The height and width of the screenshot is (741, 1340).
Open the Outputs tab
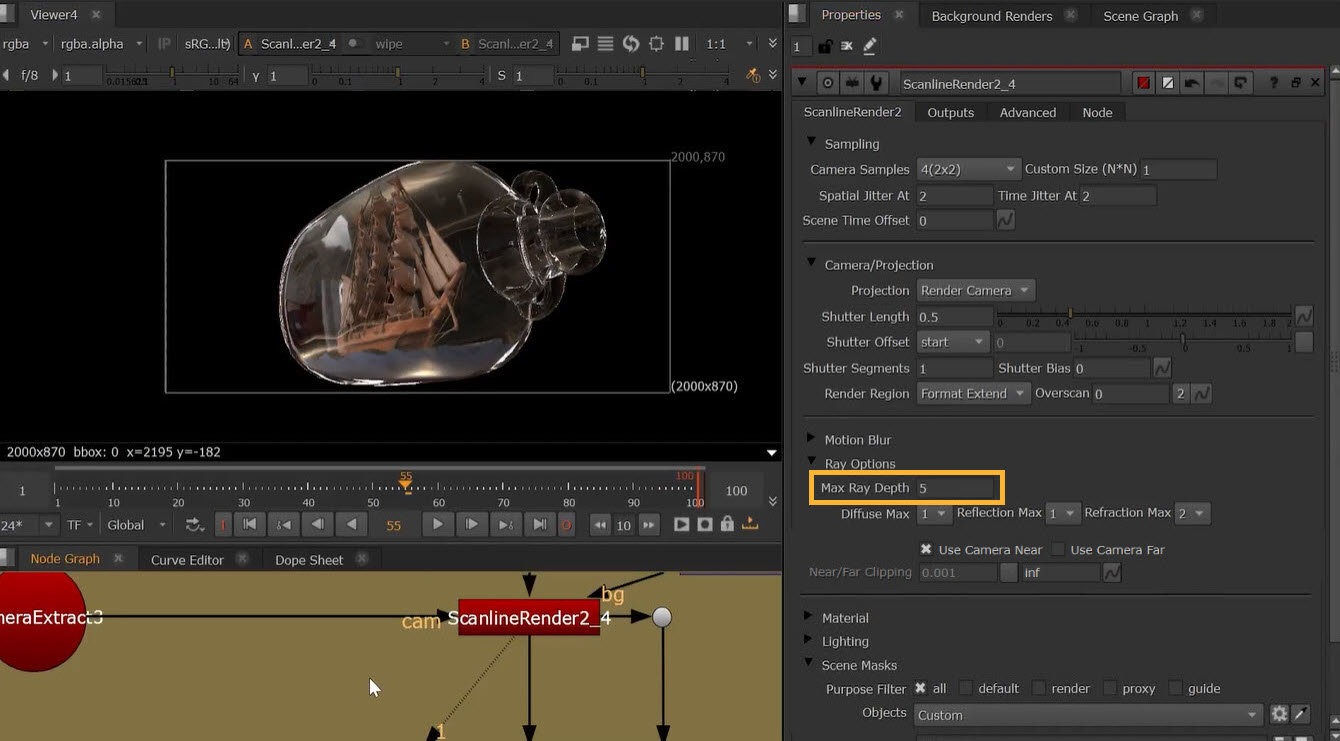(x=950, y=113)
